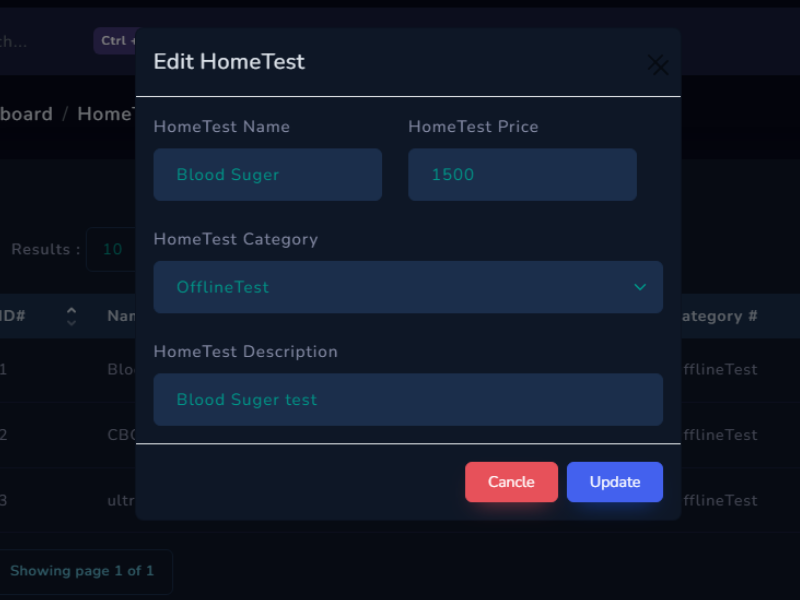Open the Results per page dropdown

click(x=111, y=249)
